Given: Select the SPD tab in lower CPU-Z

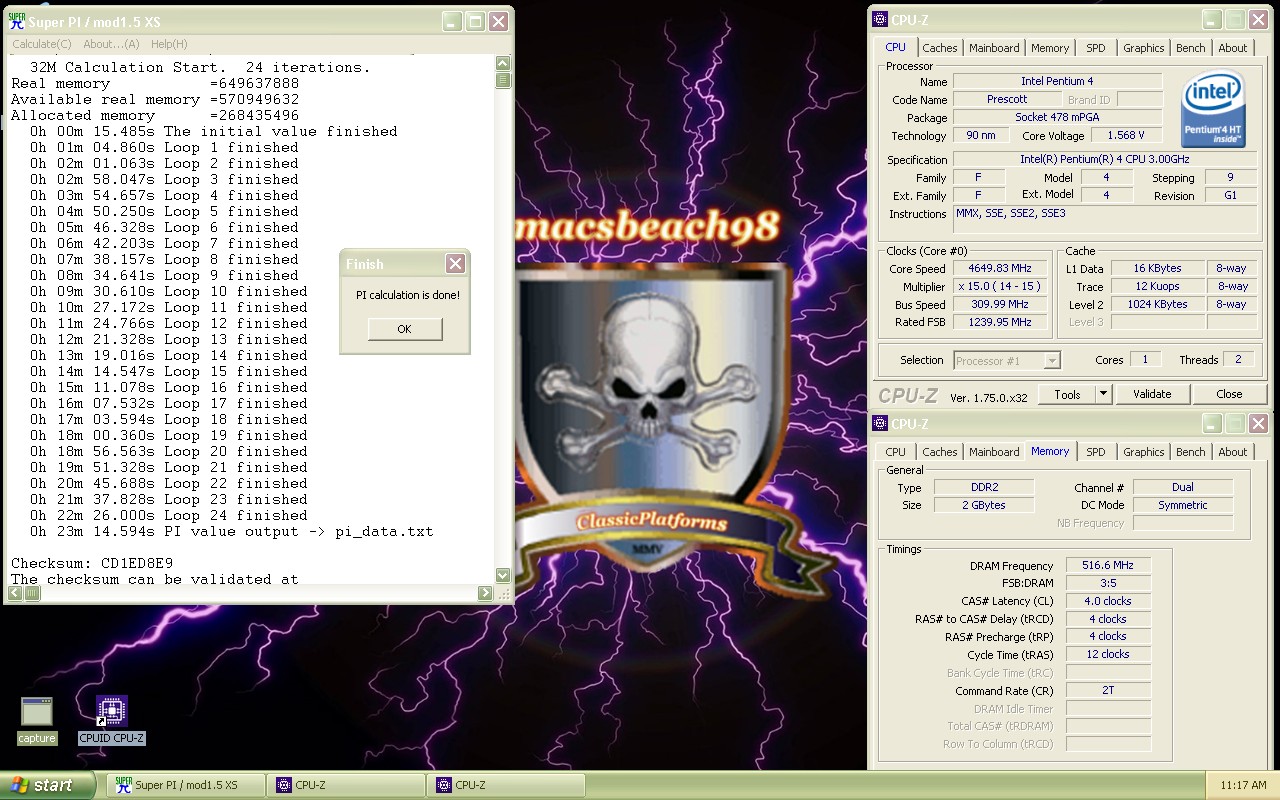Looking at the screenshot, I should (1096, 452).
